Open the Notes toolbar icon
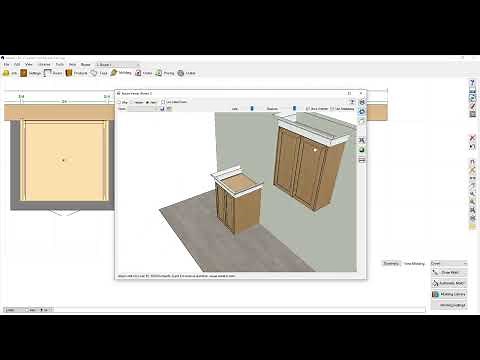The image size is (480, 360). pos(138,73)
